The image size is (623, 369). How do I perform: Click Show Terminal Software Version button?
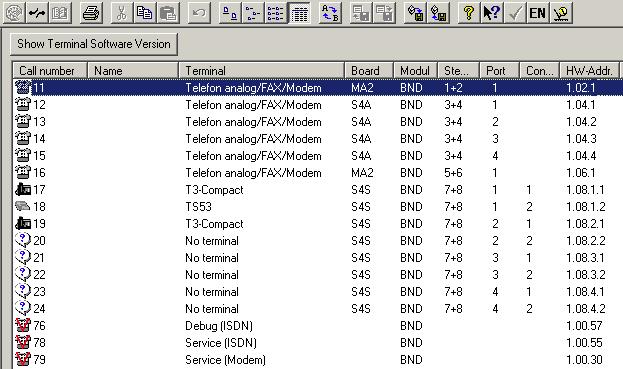(x=94, y=44)
